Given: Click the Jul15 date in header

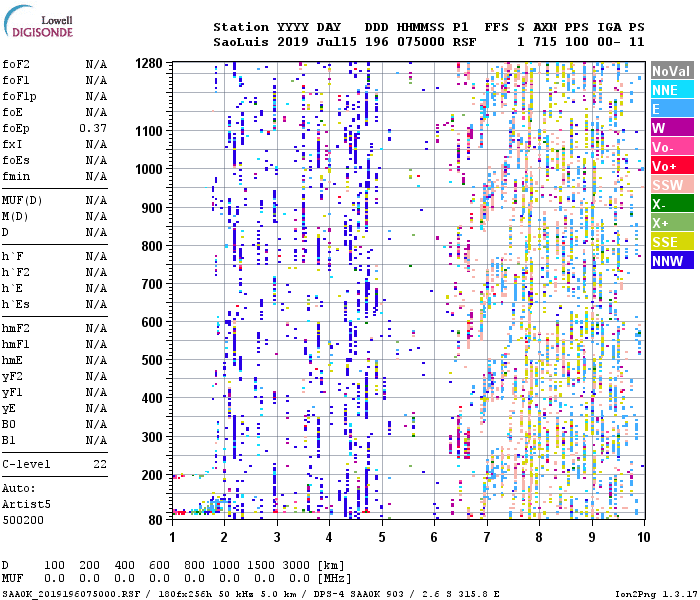Looking at the screenshot, I should [x=337, y=42].
